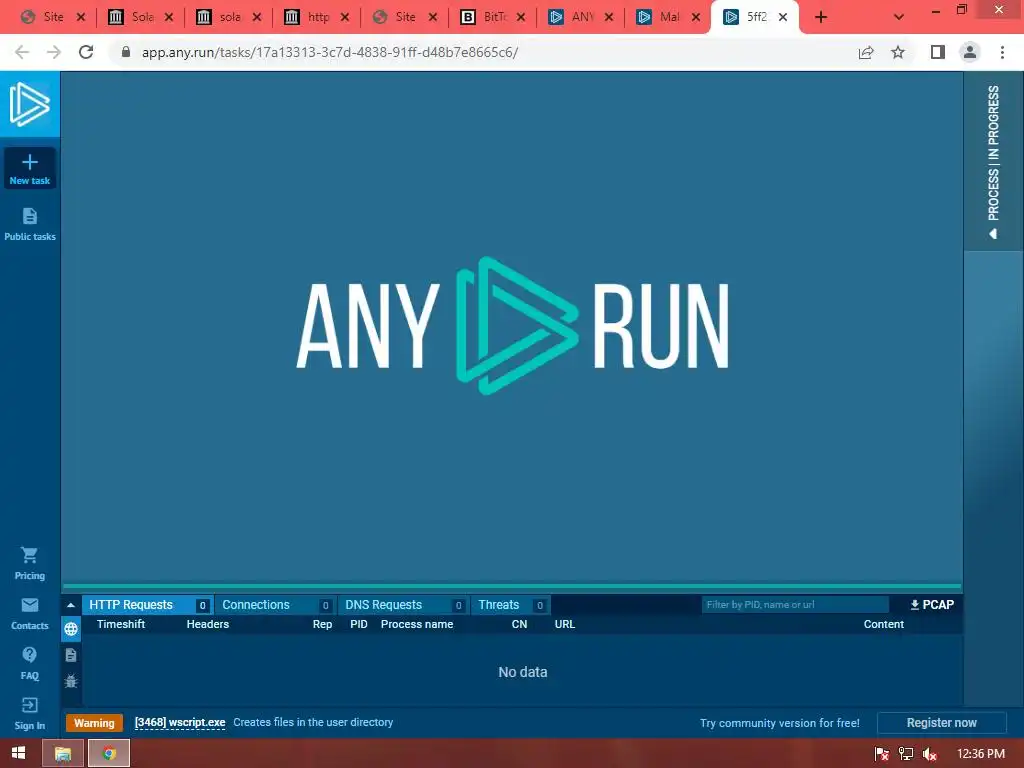This screenshot has height=768, width=1024.
Task: Switch to HTTP Requests tab
Action: click(x=147, y=605)
